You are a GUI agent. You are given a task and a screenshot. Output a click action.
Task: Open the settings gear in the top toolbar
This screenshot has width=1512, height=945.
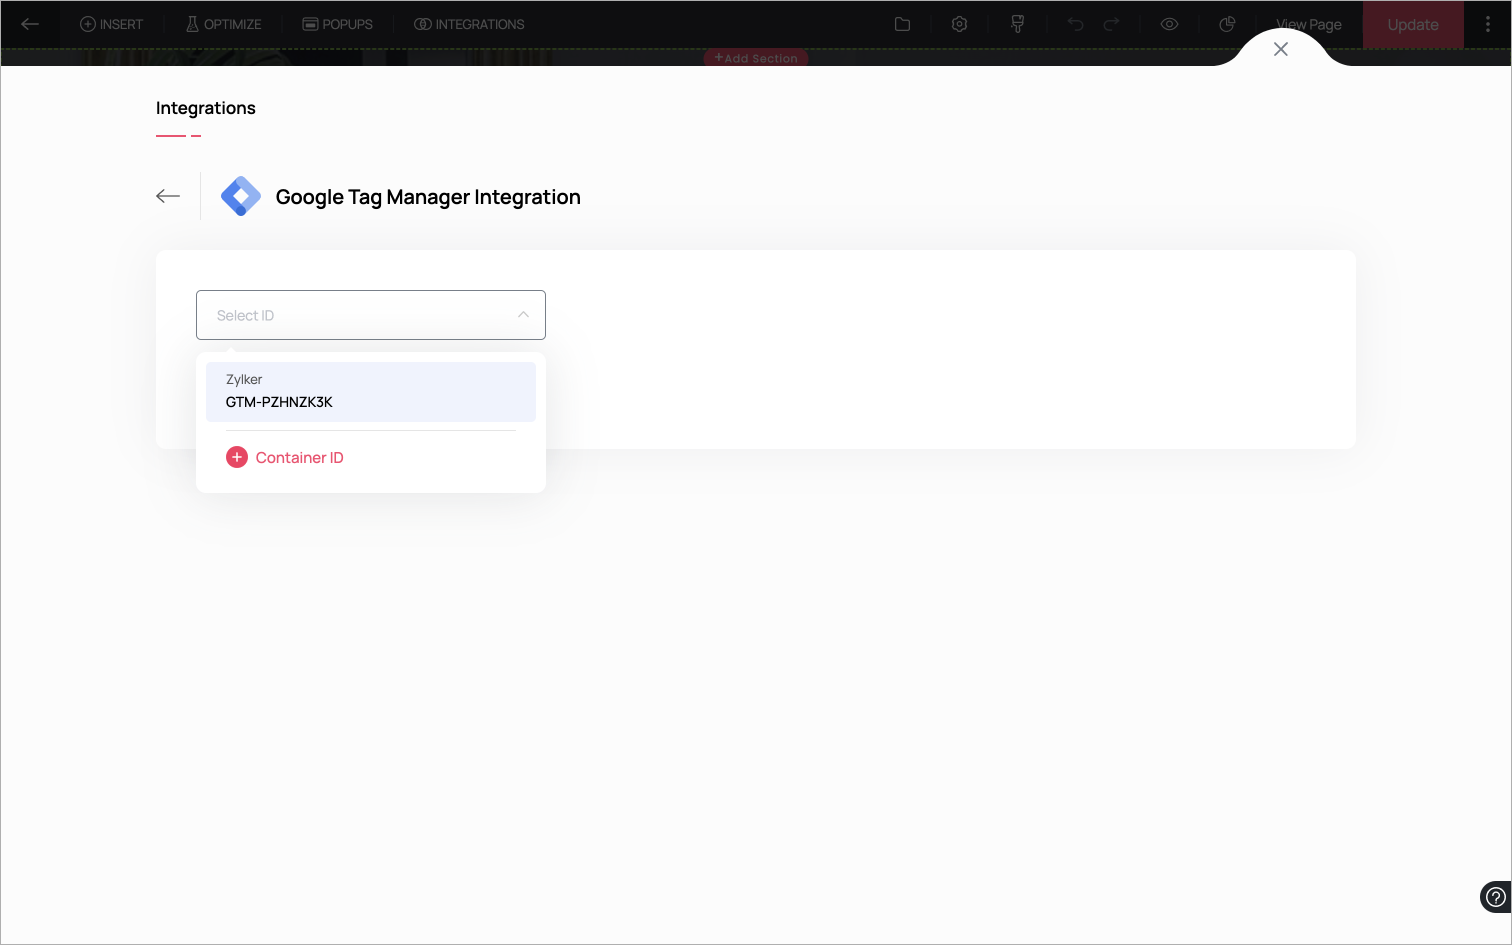[x=959, y=24]
